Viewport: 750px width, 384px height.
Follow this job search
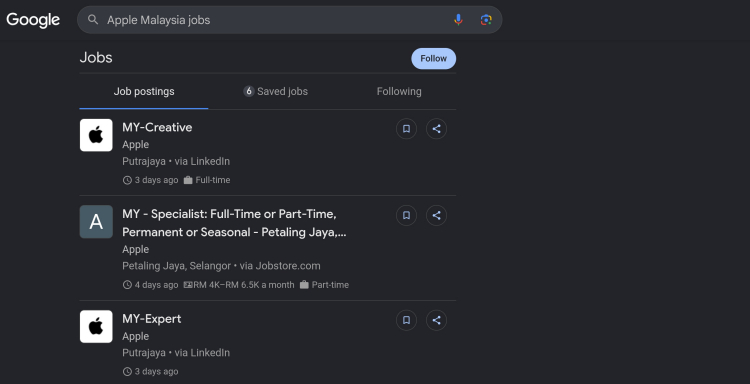pyautogui.click(x=433, y=58)
